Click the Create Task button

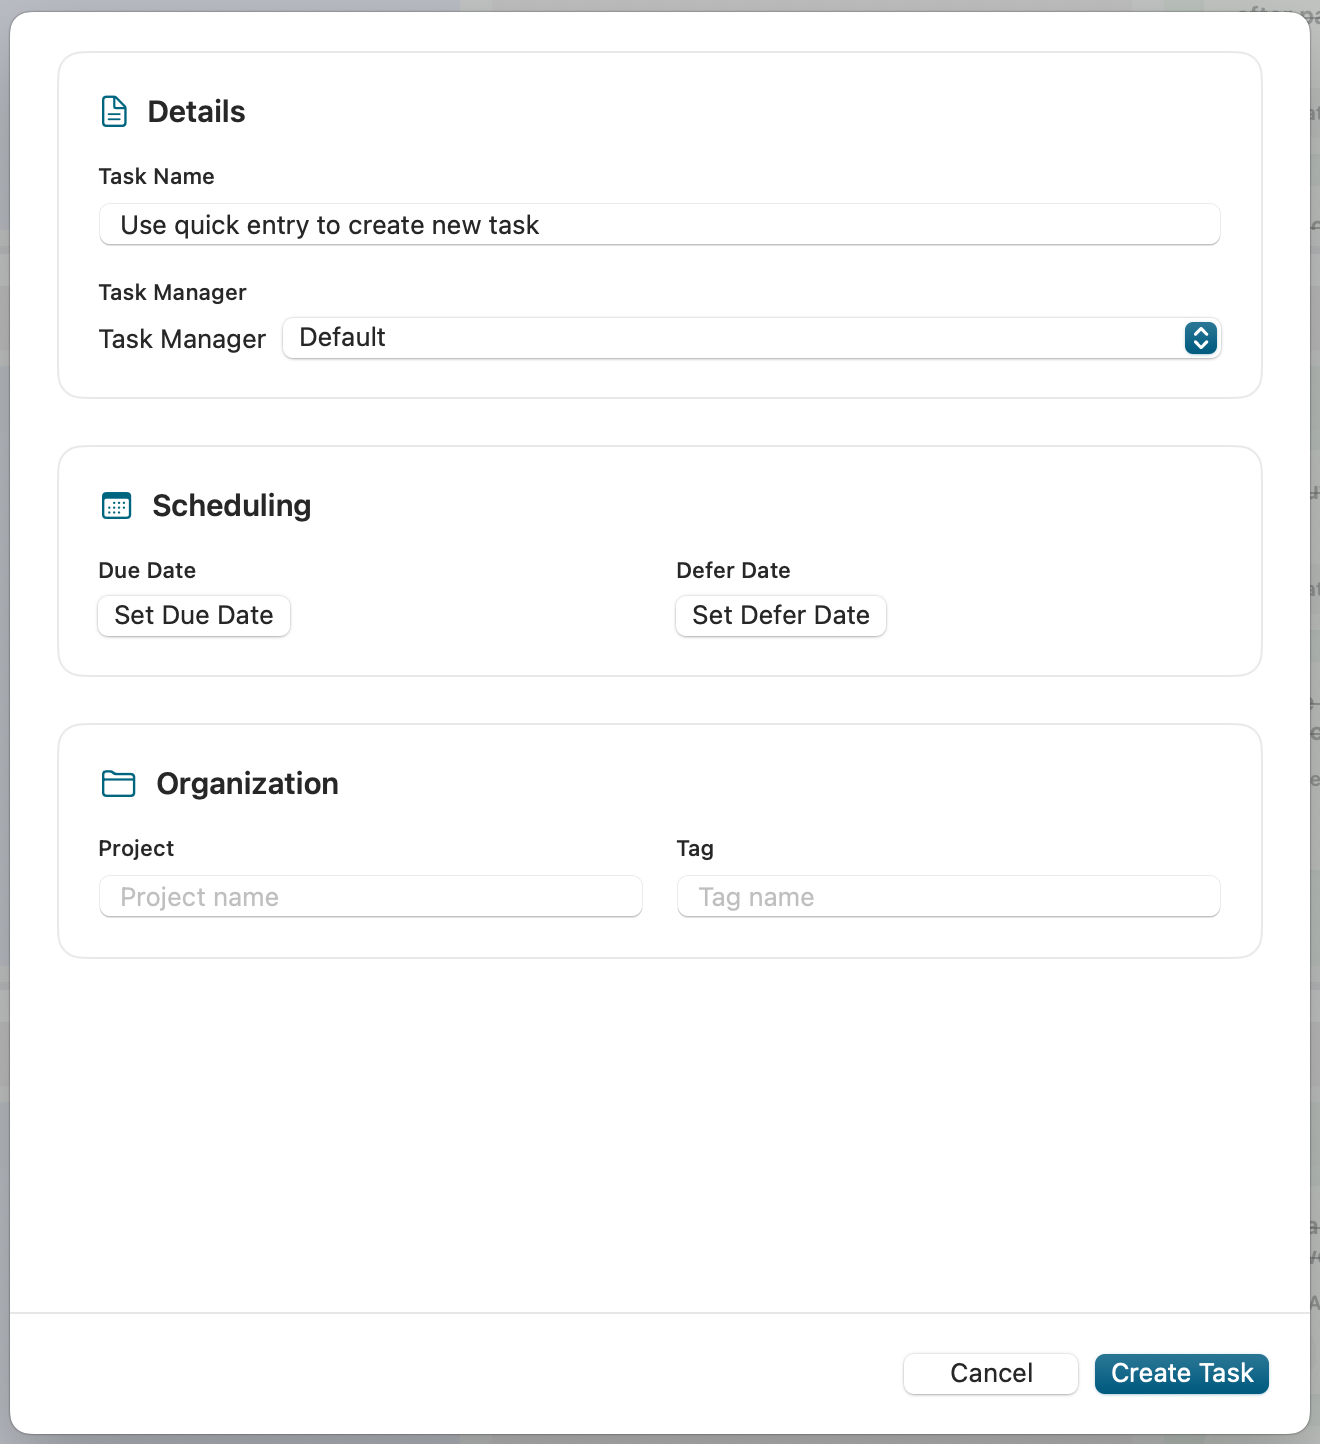(x=1182, y=1373)
